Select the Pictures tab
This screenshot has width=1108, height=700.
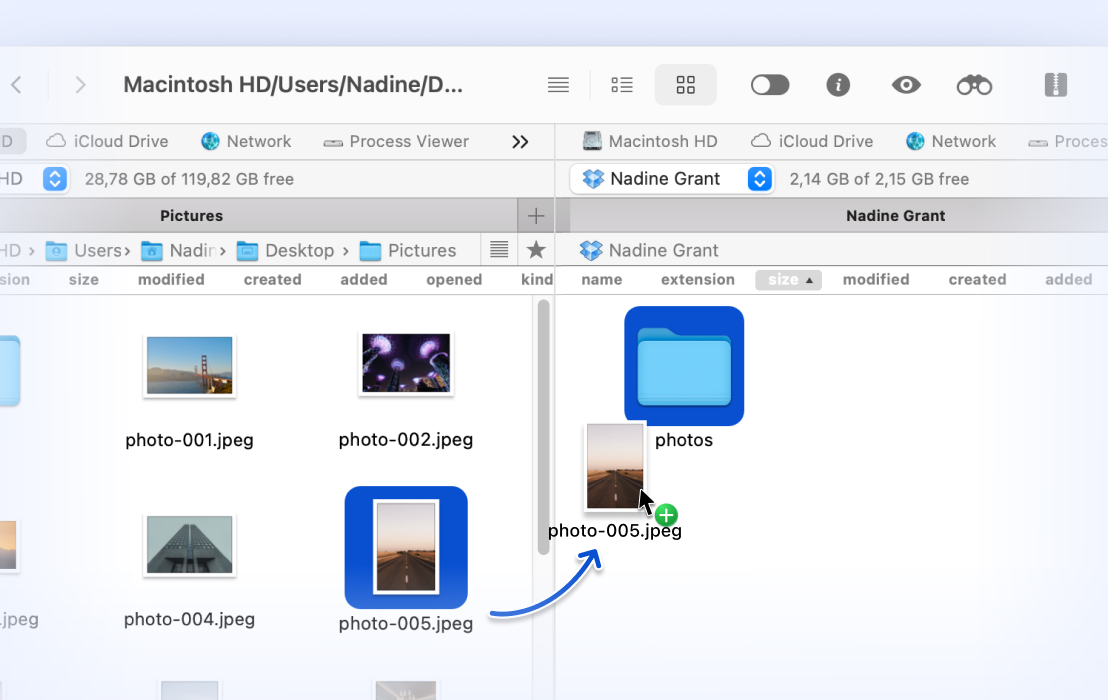pos(191,215)
